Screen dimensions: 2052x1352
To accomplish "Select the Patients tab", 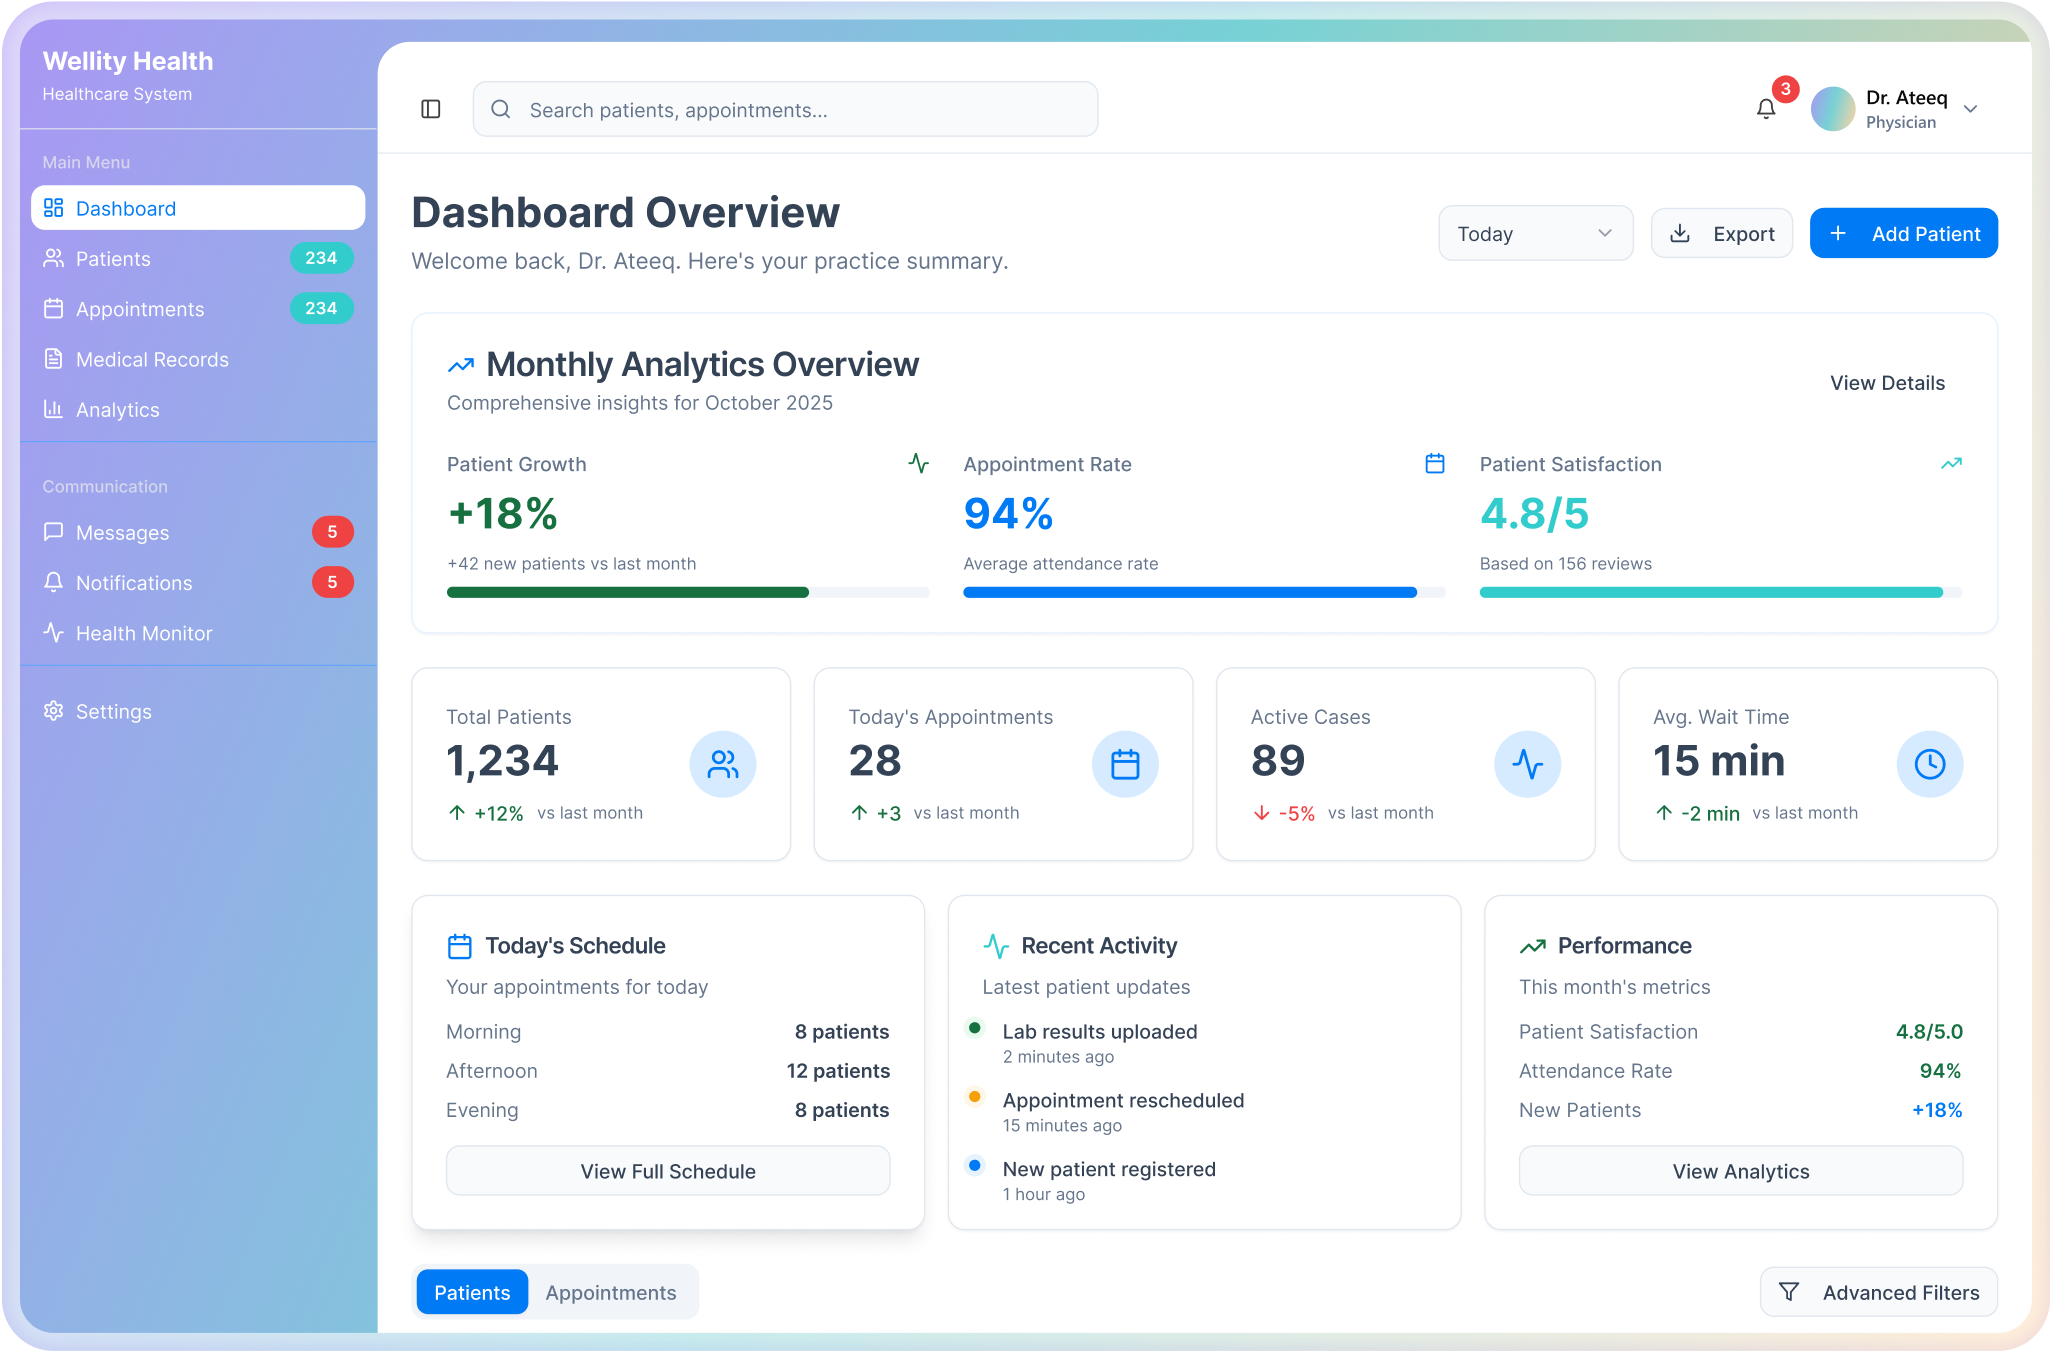I will pyautogui.click(x=472, y=1292).
